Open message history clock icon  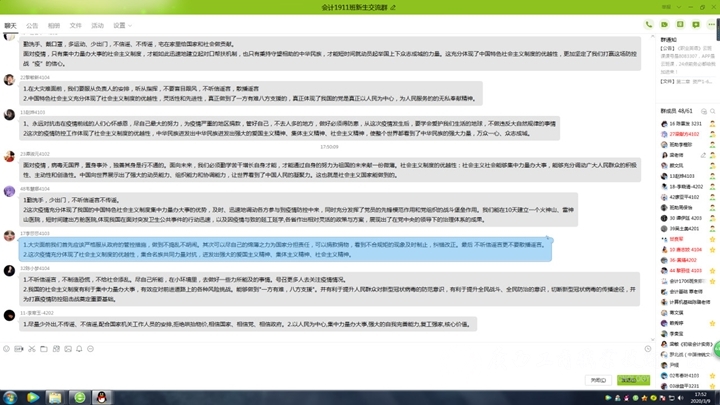coord(648,349)
